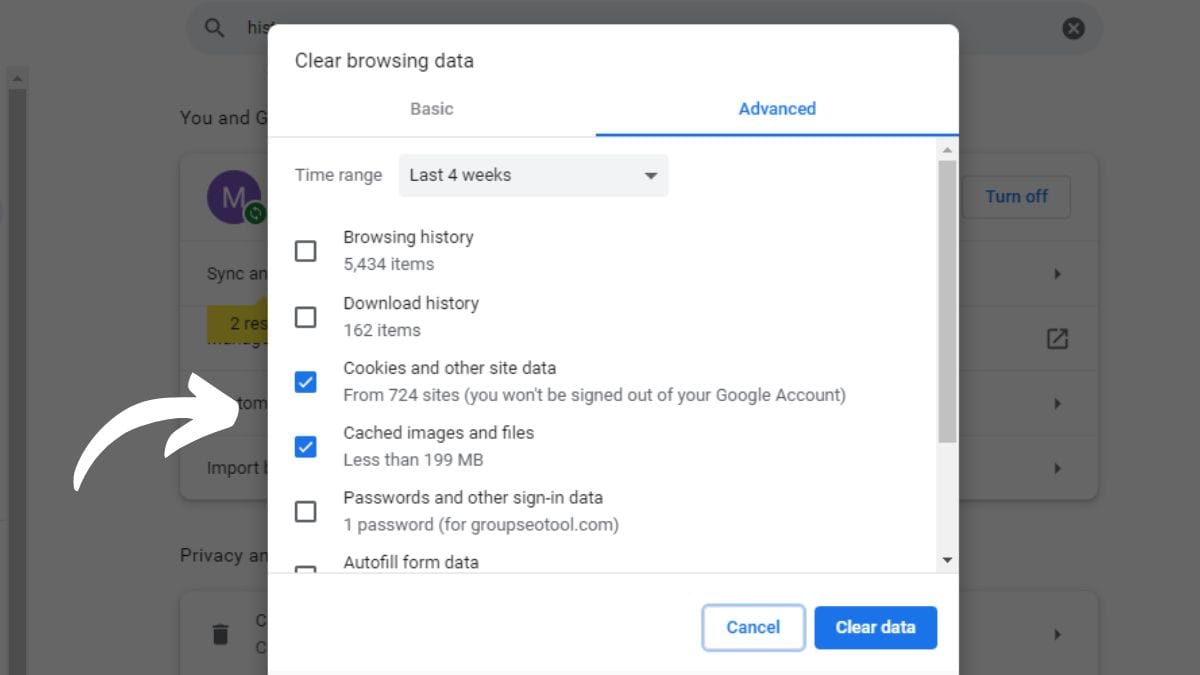Click the profile avatar with sync badge
The width and height of the screenshot is (1200, 675).
coord(234,197)
